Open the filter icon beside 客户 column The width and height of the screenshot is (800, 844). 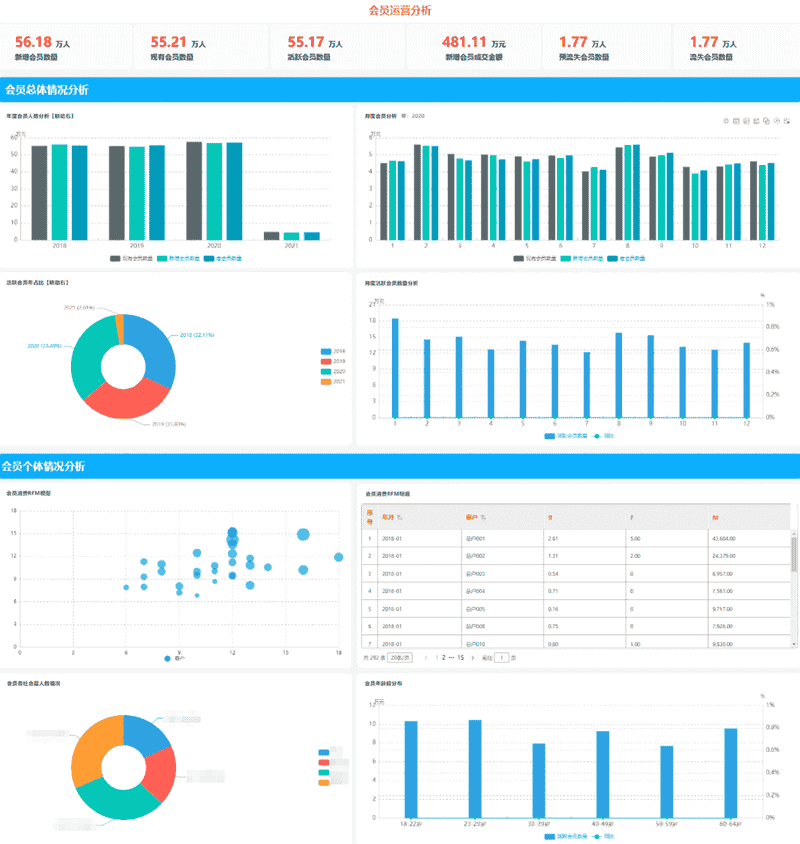(483, 517)
